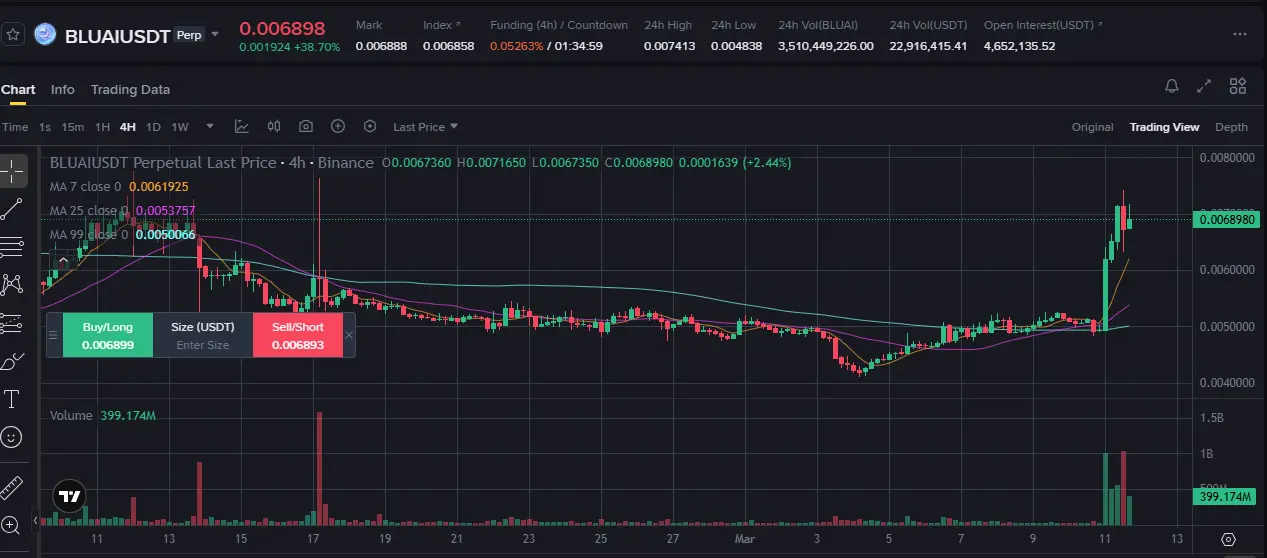Open price alerts with the bell icon
The image size is (1267, 558).
1172,87
